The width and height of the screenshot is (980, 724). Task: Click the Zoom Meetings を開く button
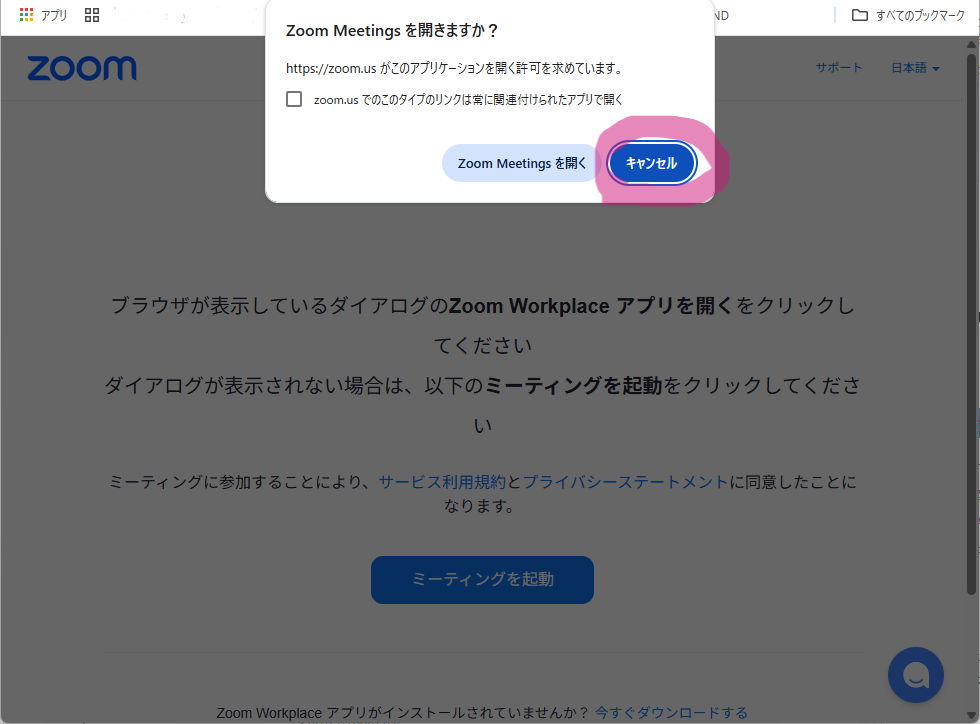521,163
